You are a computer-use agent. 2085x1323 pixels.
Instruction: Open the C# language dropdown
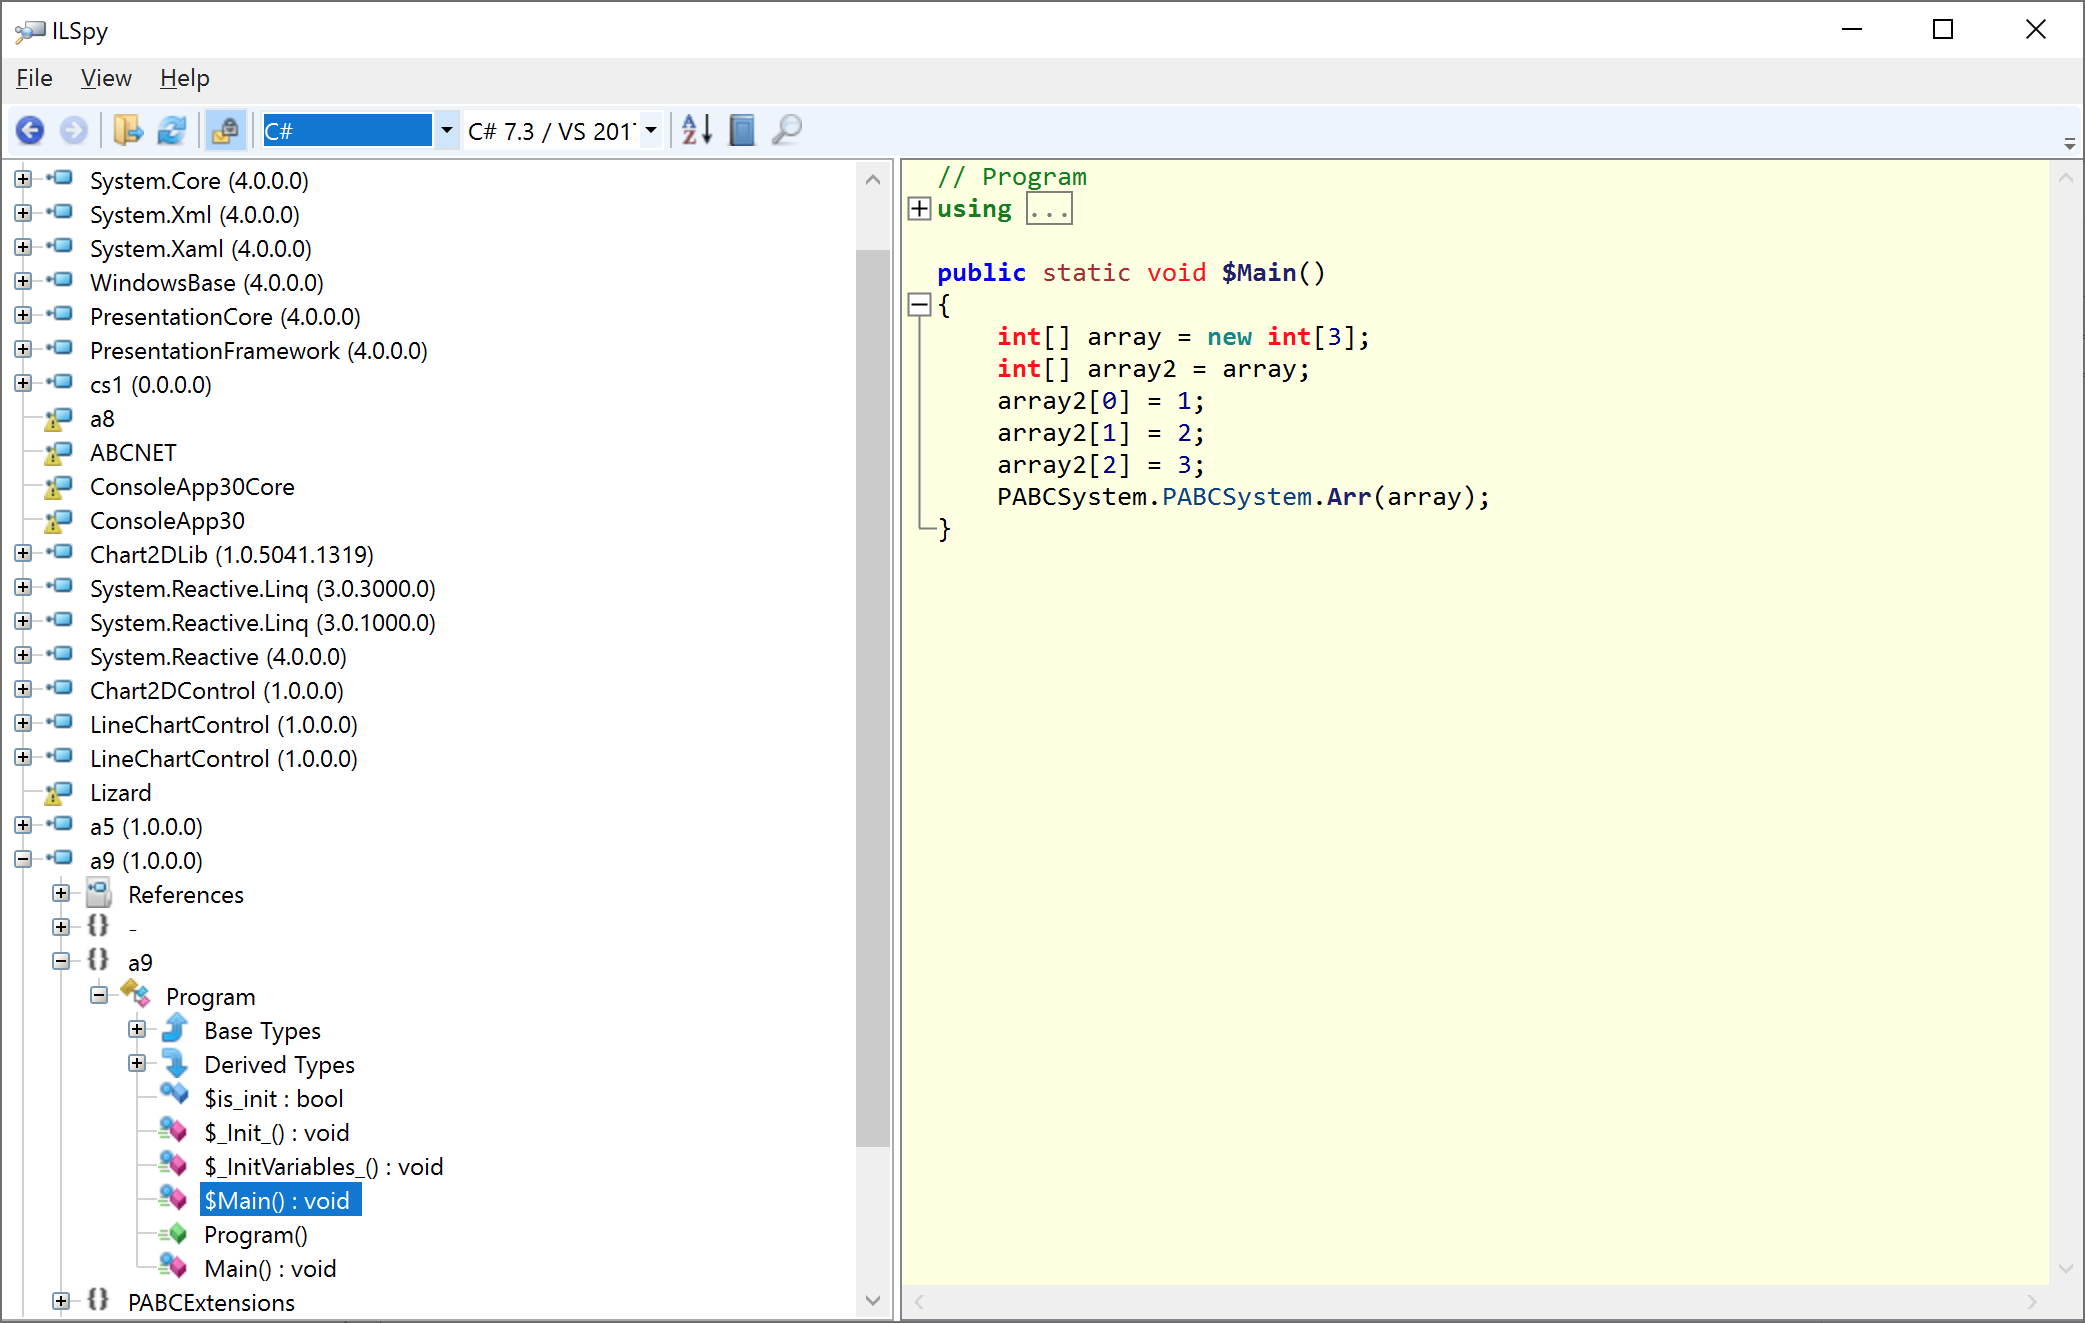pyautogui.click(x=446, y=131)
